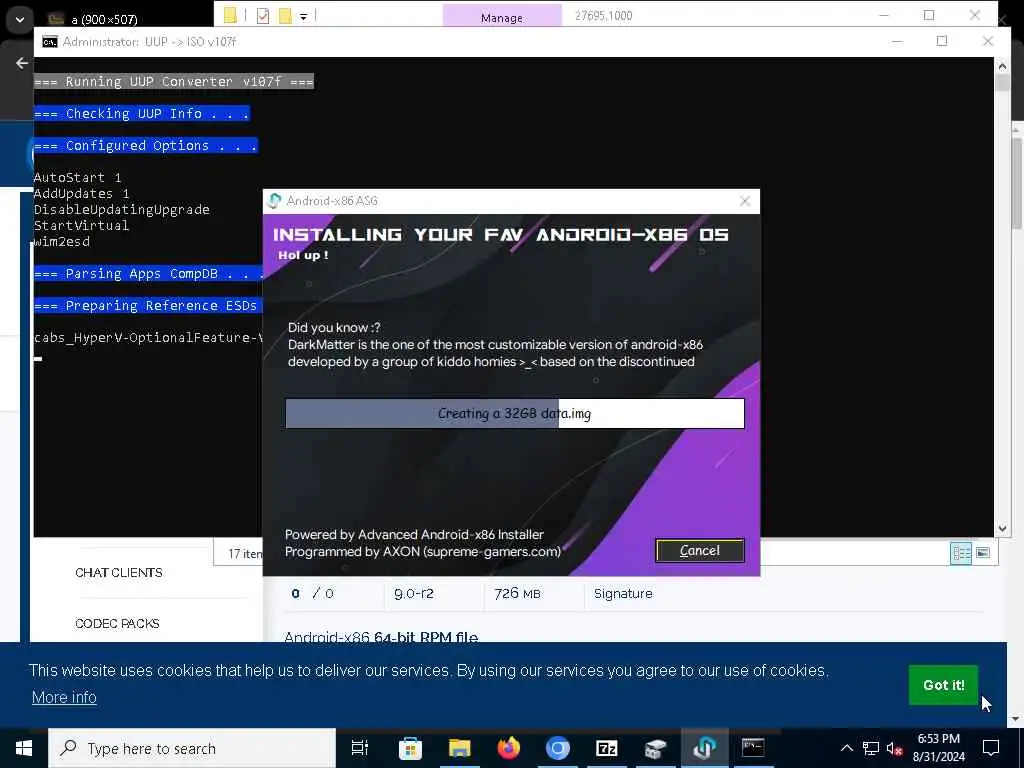Open the Signature link in the download row

(x=622, y=594)
